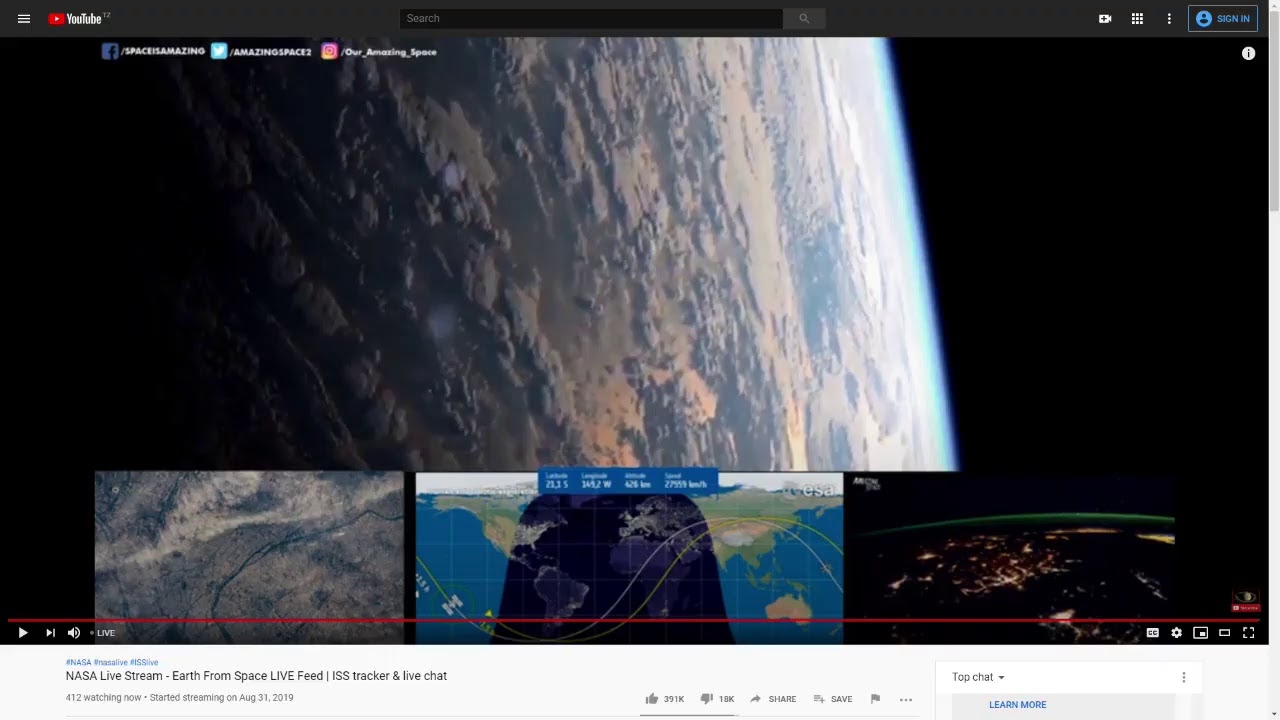
Task: Click the channel watermark subscribe thumbnail
Action: click(x=1246, y=601)
